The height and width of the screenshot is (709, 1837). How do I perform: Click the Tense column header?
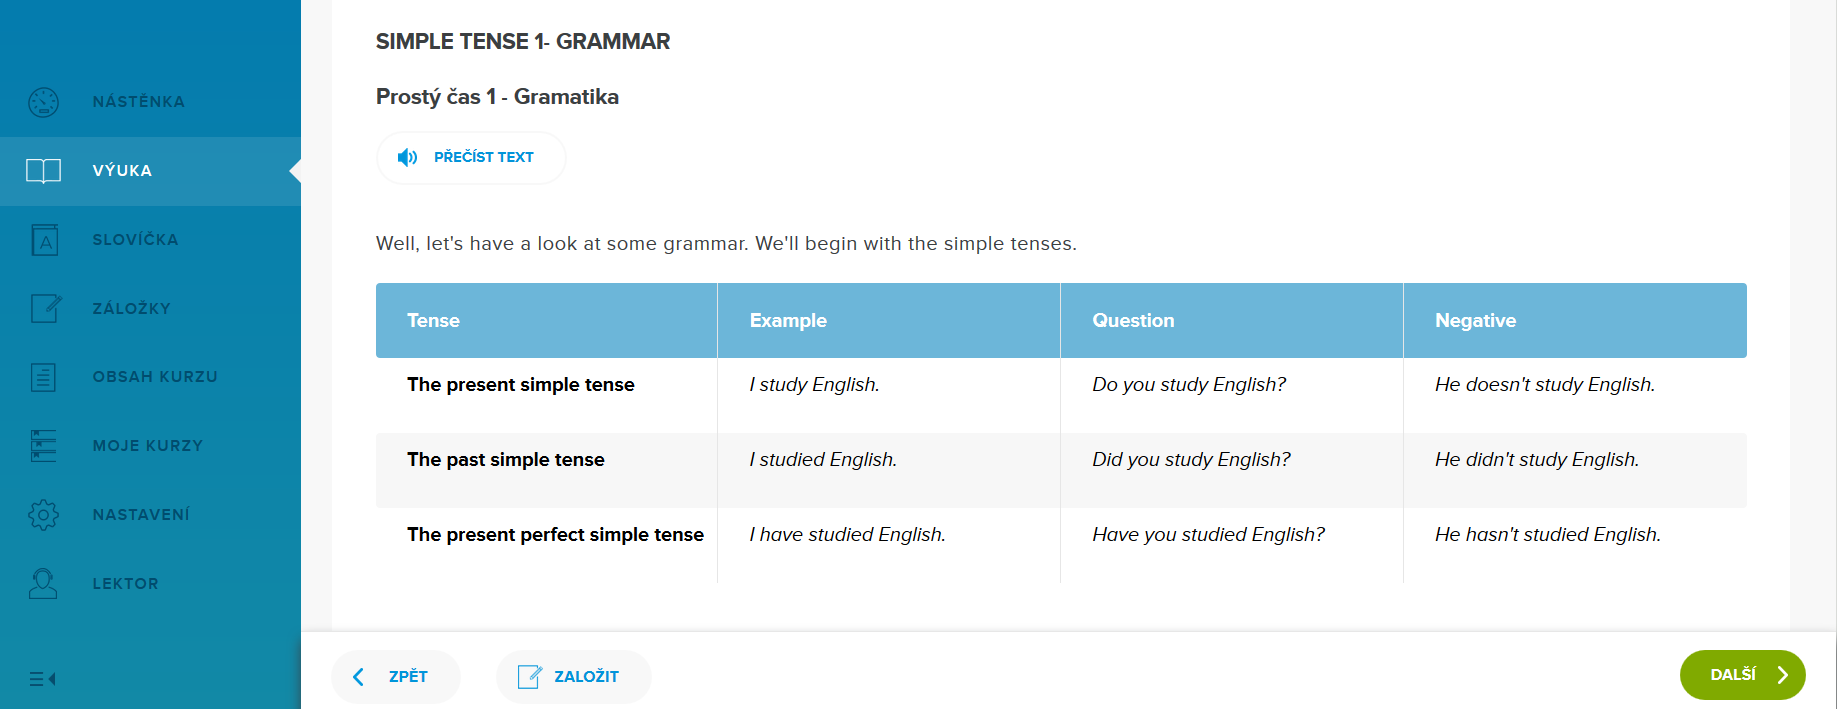(x=433, y=321)
